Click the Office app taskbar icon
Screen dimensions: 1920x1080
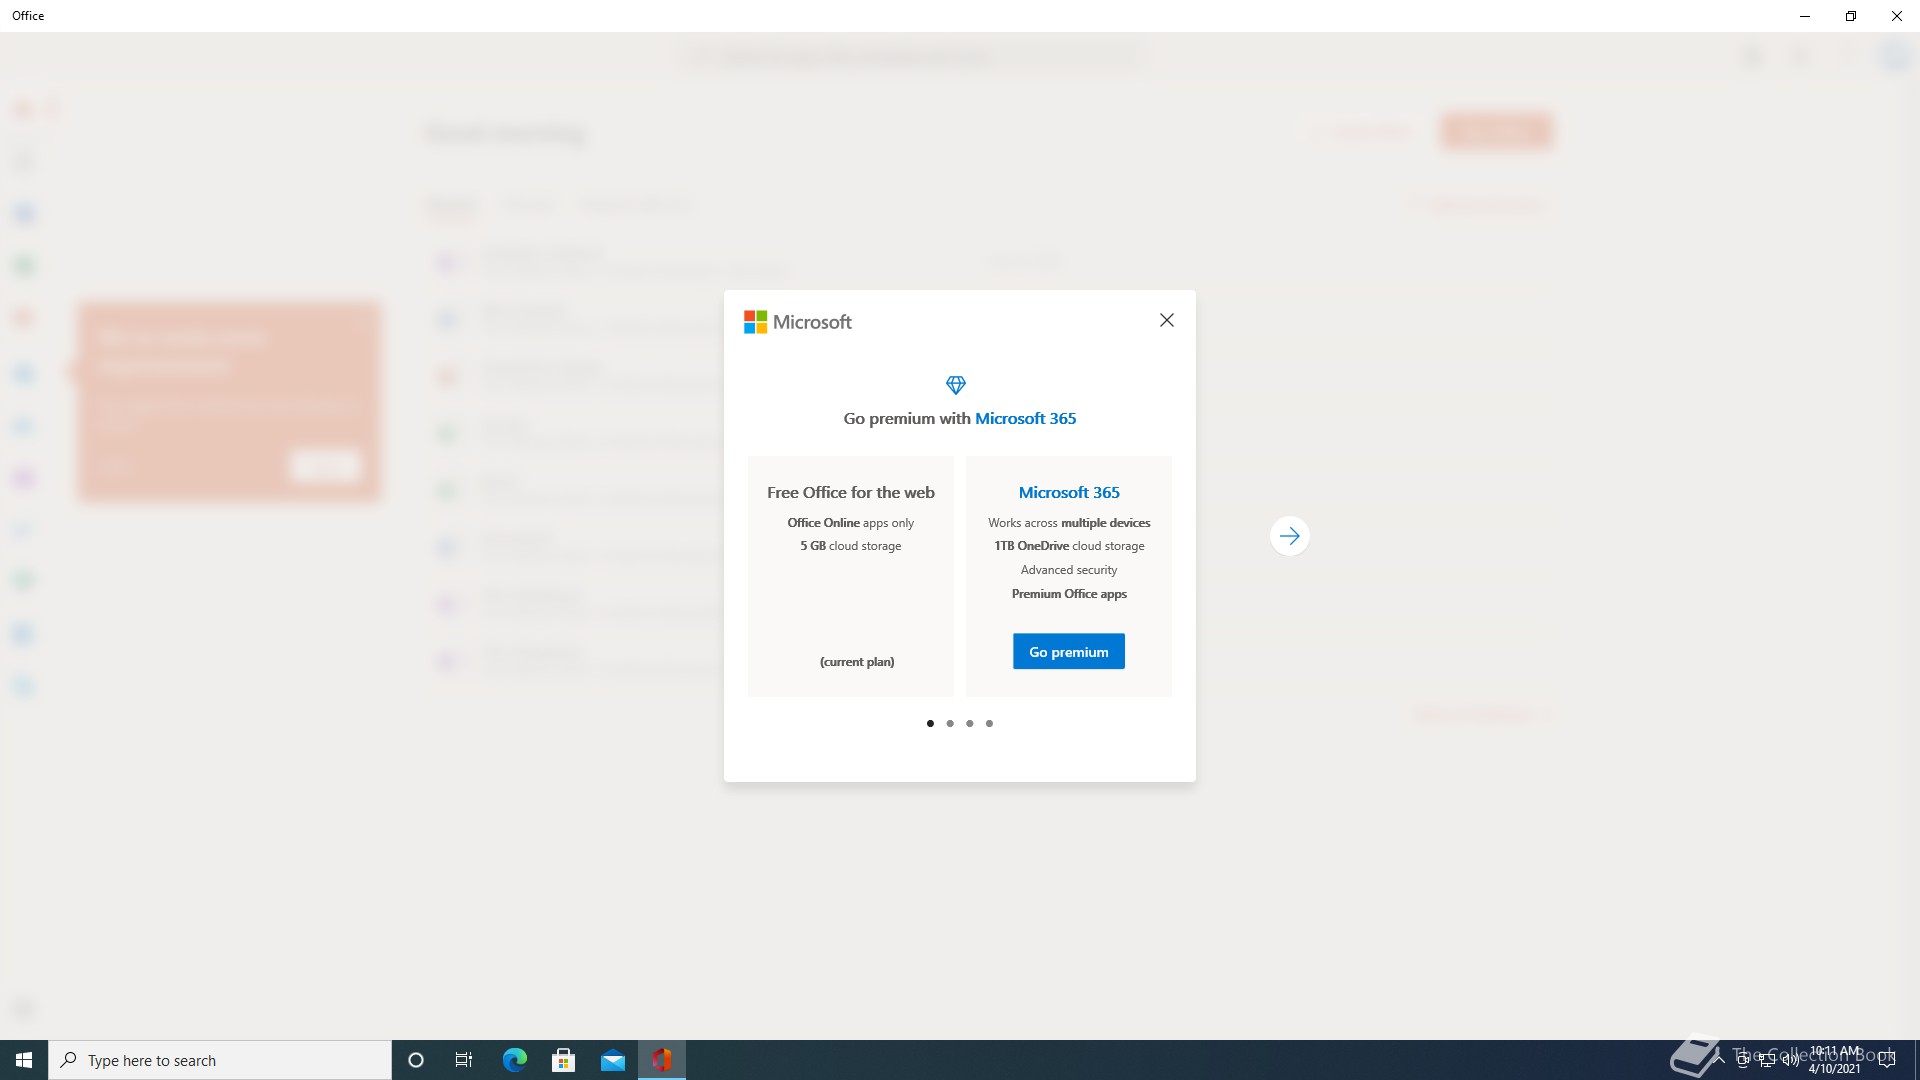662,1060
